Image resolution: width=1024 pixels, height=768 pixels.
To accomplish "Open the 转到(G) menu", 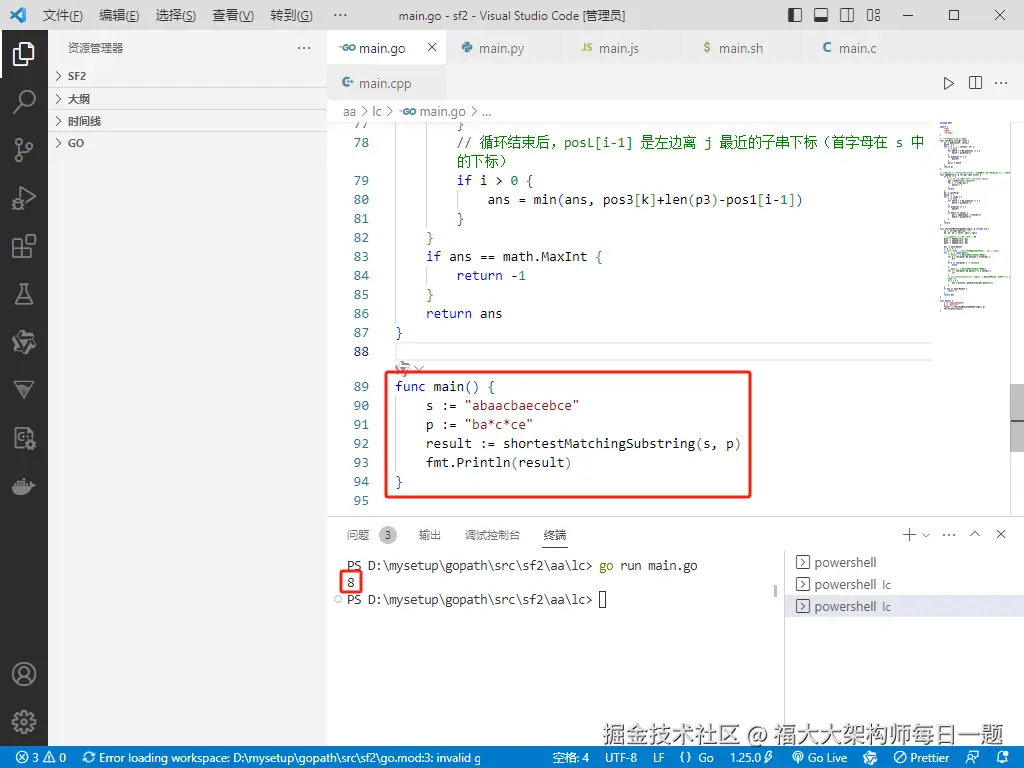I will [291, 15].
